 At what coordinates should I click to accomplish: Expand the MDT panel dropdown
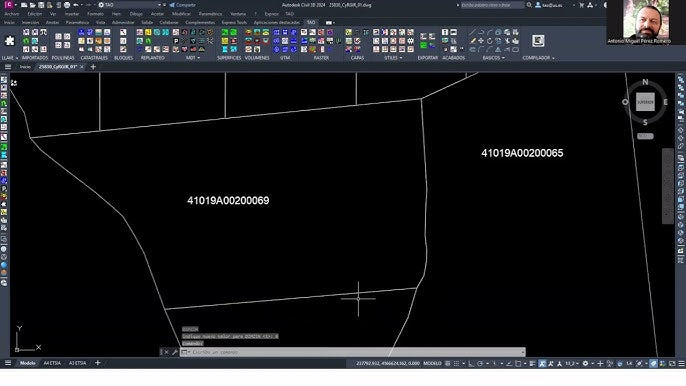click(199, 58)
